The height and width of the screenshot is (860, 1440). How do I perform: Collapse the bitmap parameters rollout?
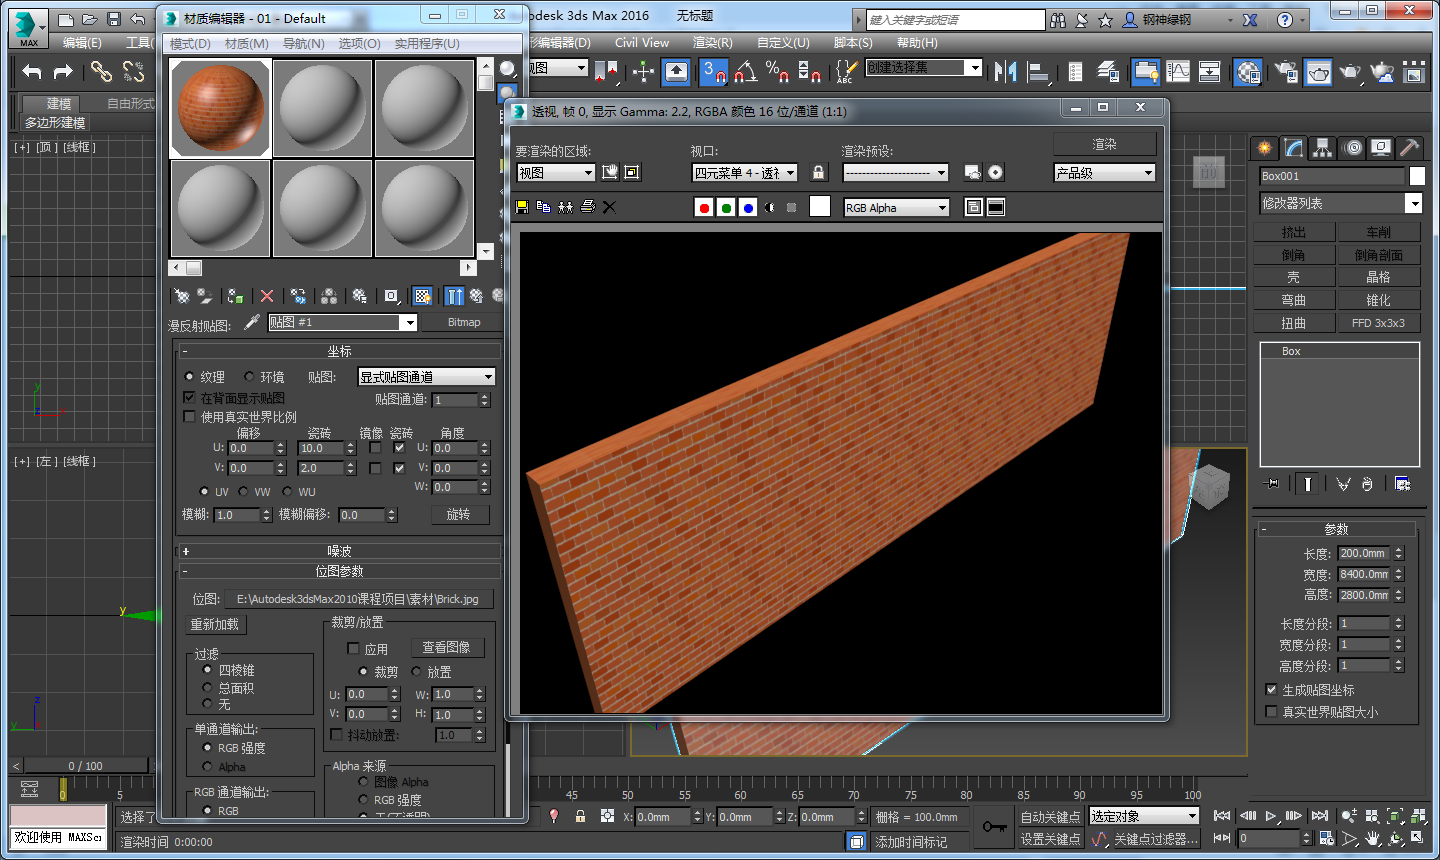point(339,571)
